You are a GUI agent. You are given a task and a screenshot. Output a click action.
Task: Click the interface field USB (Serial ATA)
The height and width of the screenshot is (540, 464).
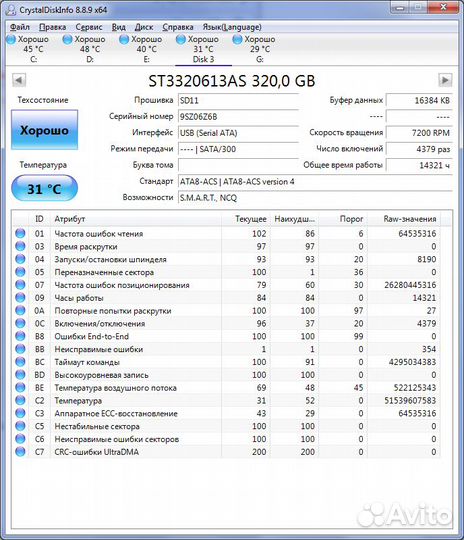[x=238, y=133]
